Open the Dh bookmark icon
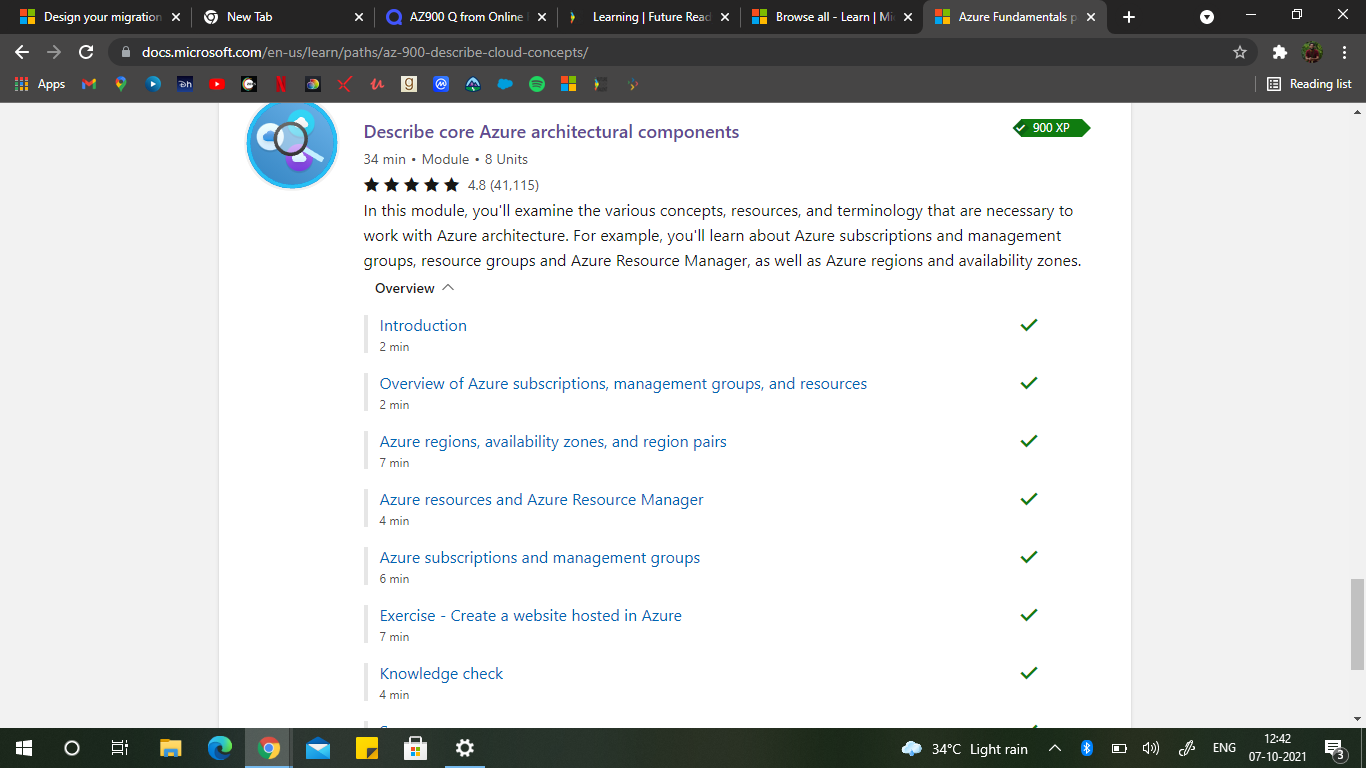1366x768 pixels. pyautogui.click(x=185, y=84)
